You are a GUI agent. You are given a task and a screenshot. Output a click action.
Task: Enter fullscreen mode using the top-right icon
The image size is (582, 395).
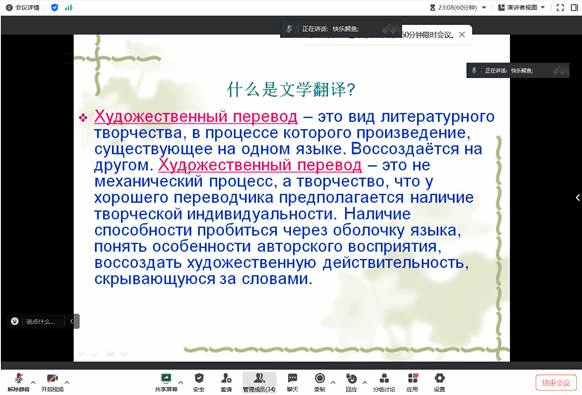[560, 7]
